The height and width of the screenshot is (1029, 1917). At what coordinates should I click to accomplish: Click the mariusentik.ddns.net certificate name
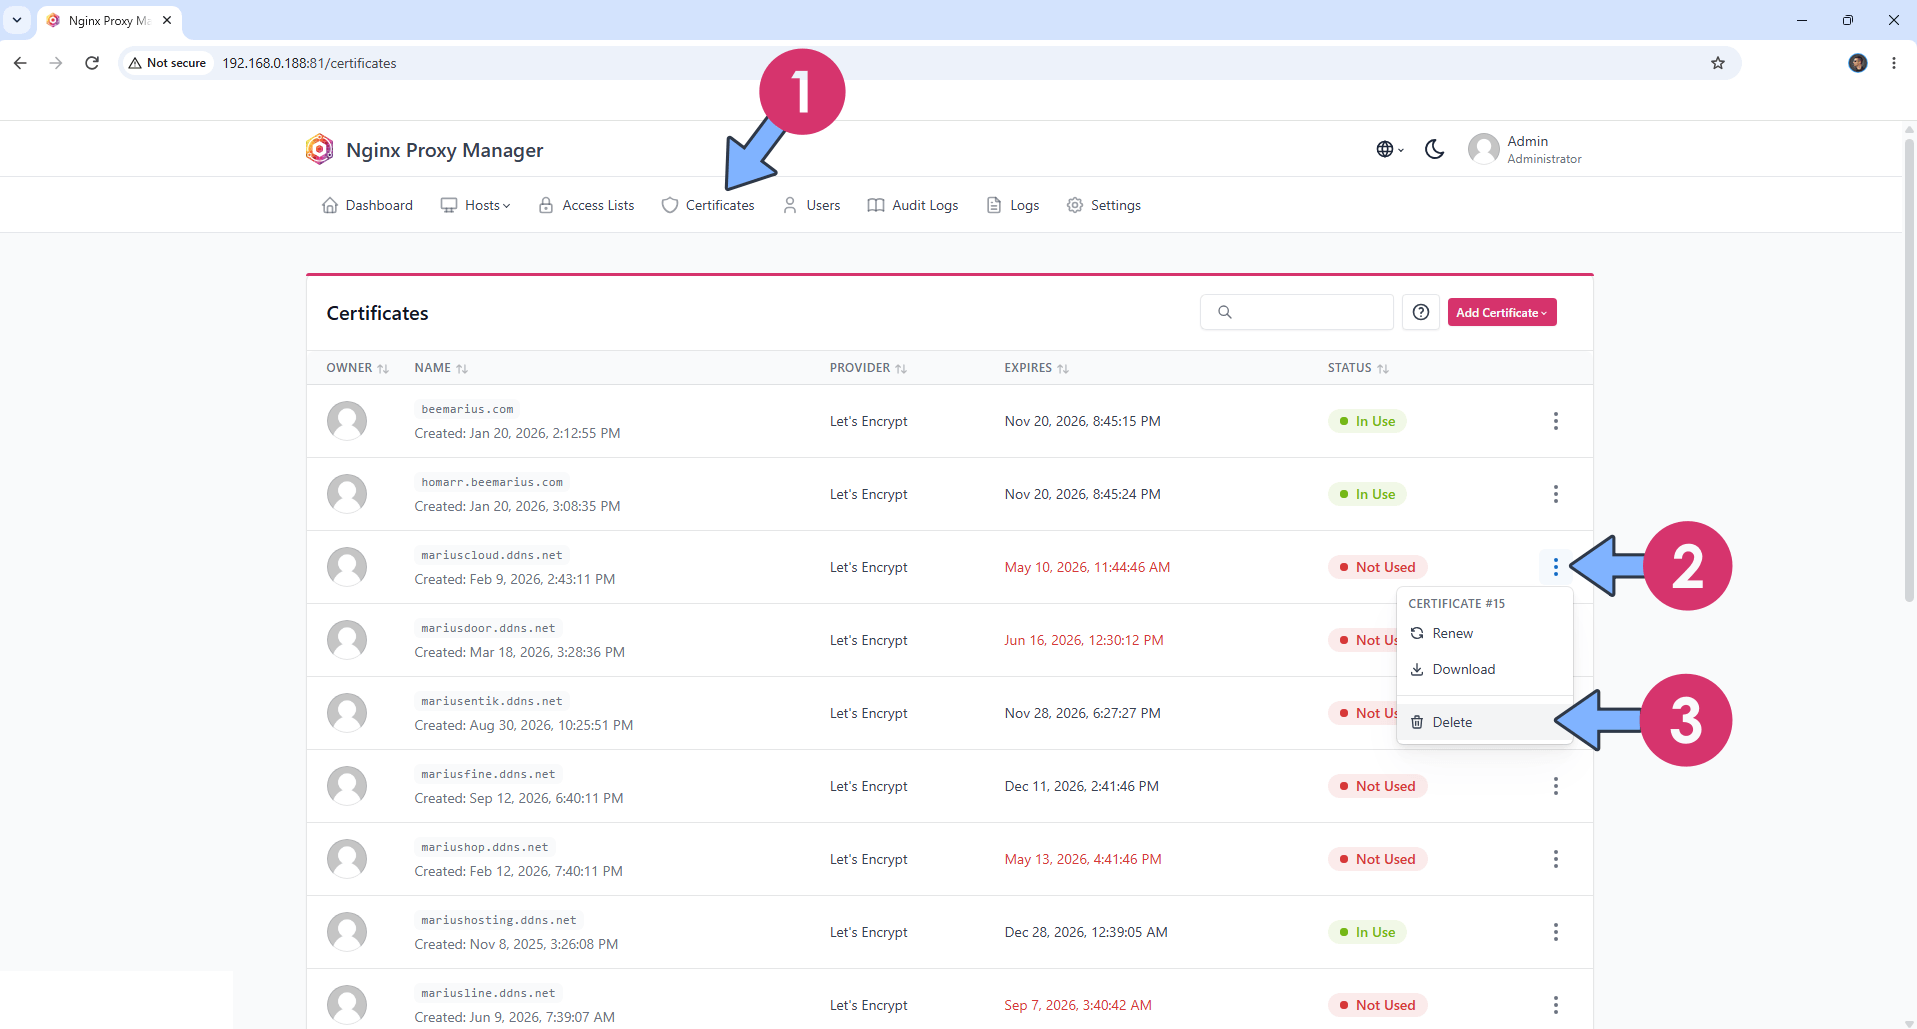click(492, 701)
